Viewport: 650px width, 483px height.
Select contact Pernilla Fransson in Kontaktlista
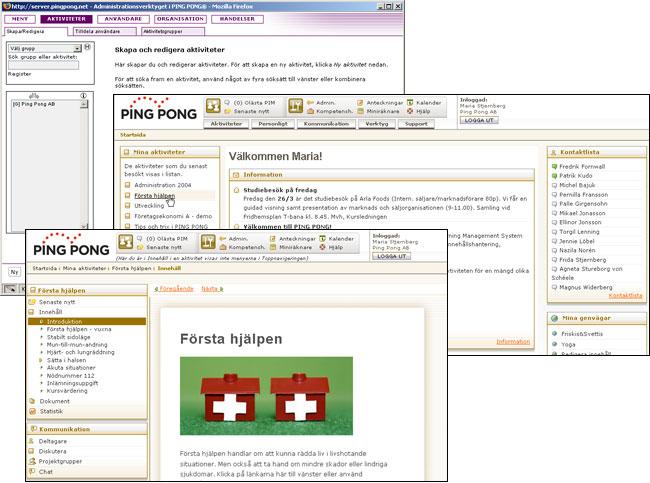click(584, 194)
